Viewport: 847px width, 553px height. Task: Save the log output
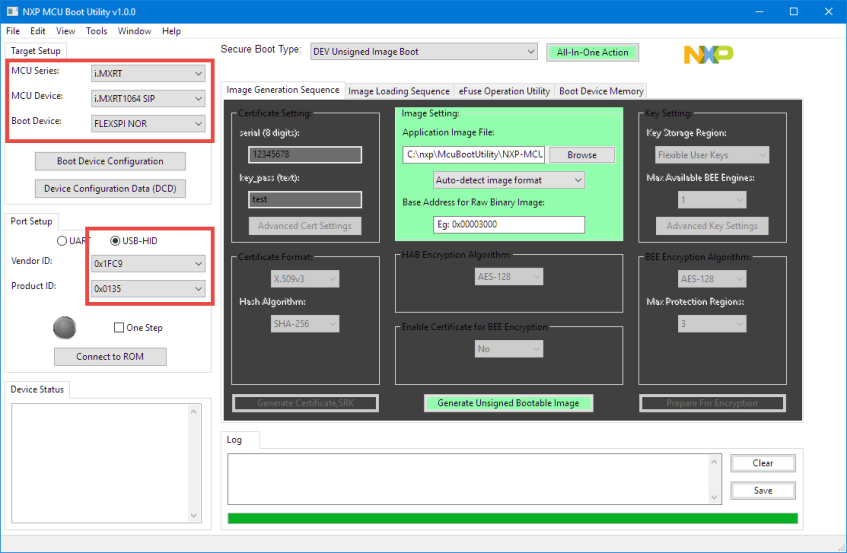[x=763, y=490]
